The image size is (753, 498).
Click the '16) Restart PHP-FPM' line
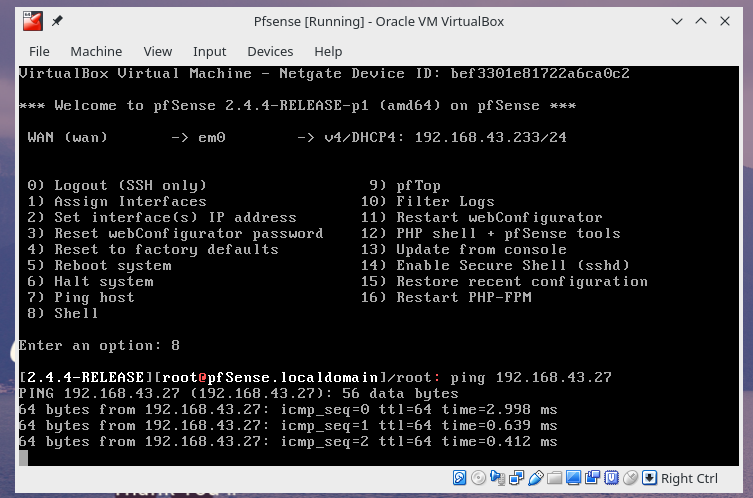point(446,297)
